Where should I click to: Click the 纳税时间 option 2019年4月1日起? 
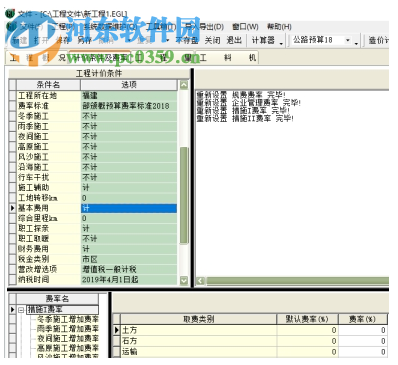[x=129, y=279]
